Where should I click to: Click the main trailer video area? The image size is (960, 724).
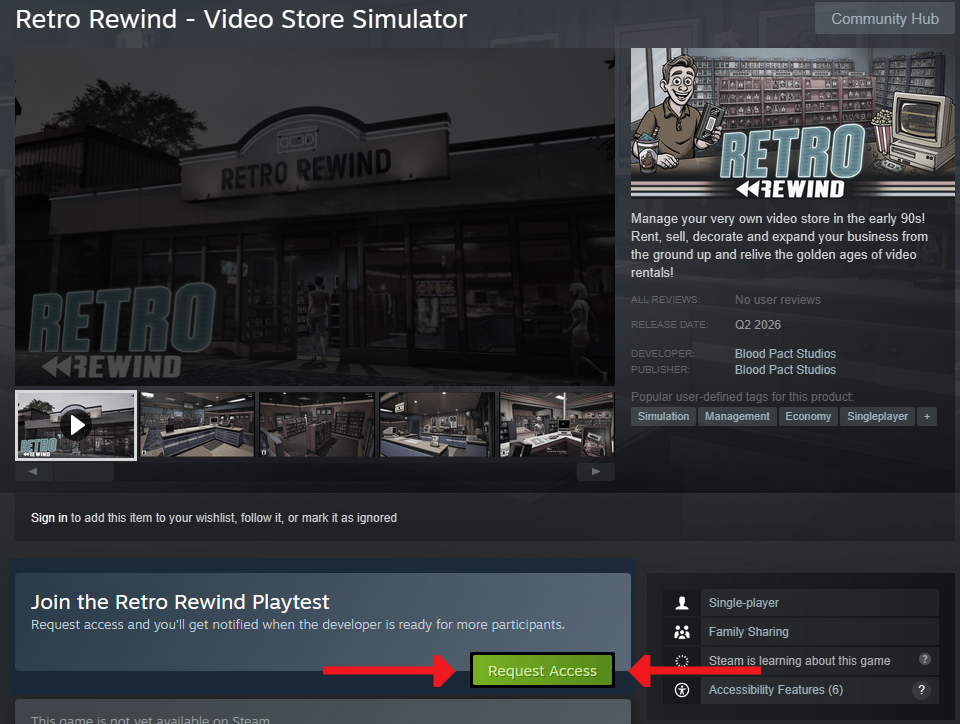pyautogui.click(x=315, y=217)
